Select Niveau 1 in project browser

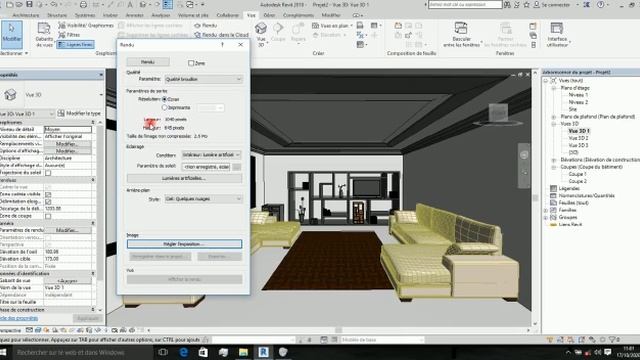(x=578, y=95)
